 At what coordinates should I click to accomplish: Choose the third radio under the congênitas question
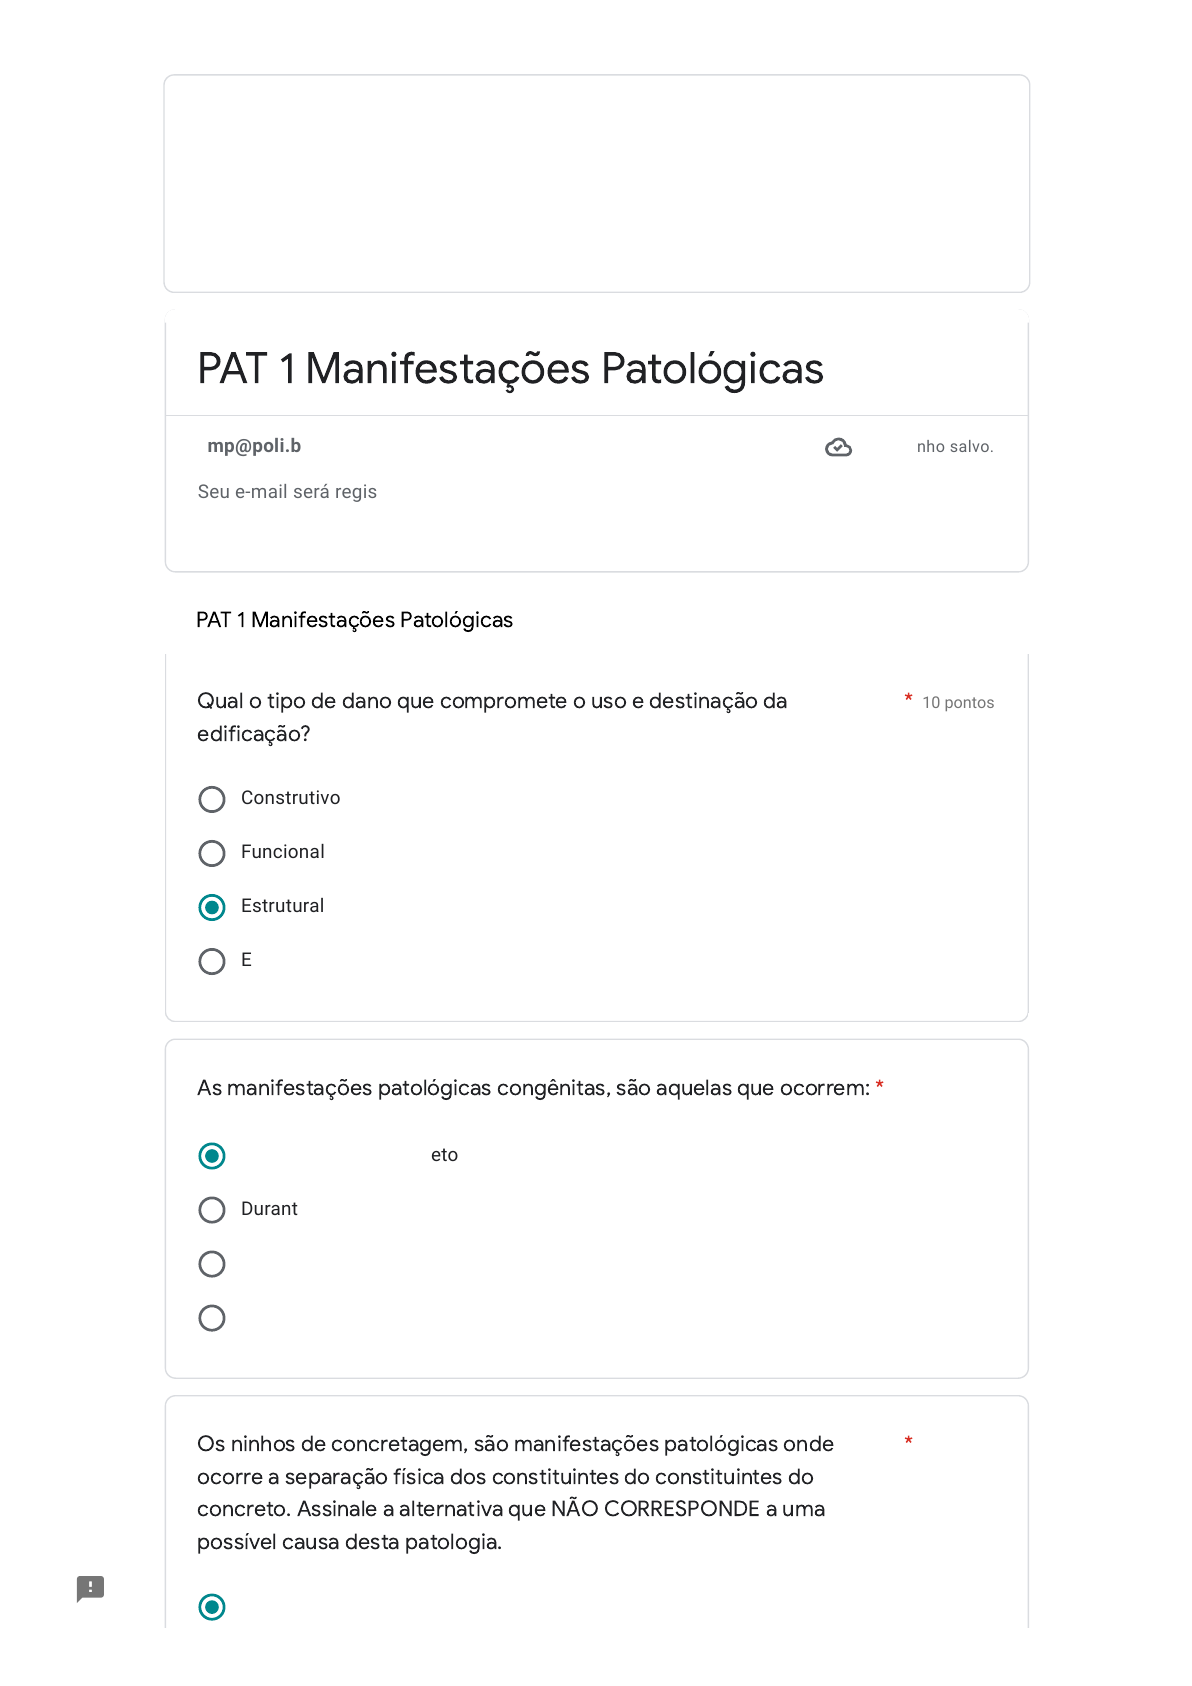[212, 1264]
